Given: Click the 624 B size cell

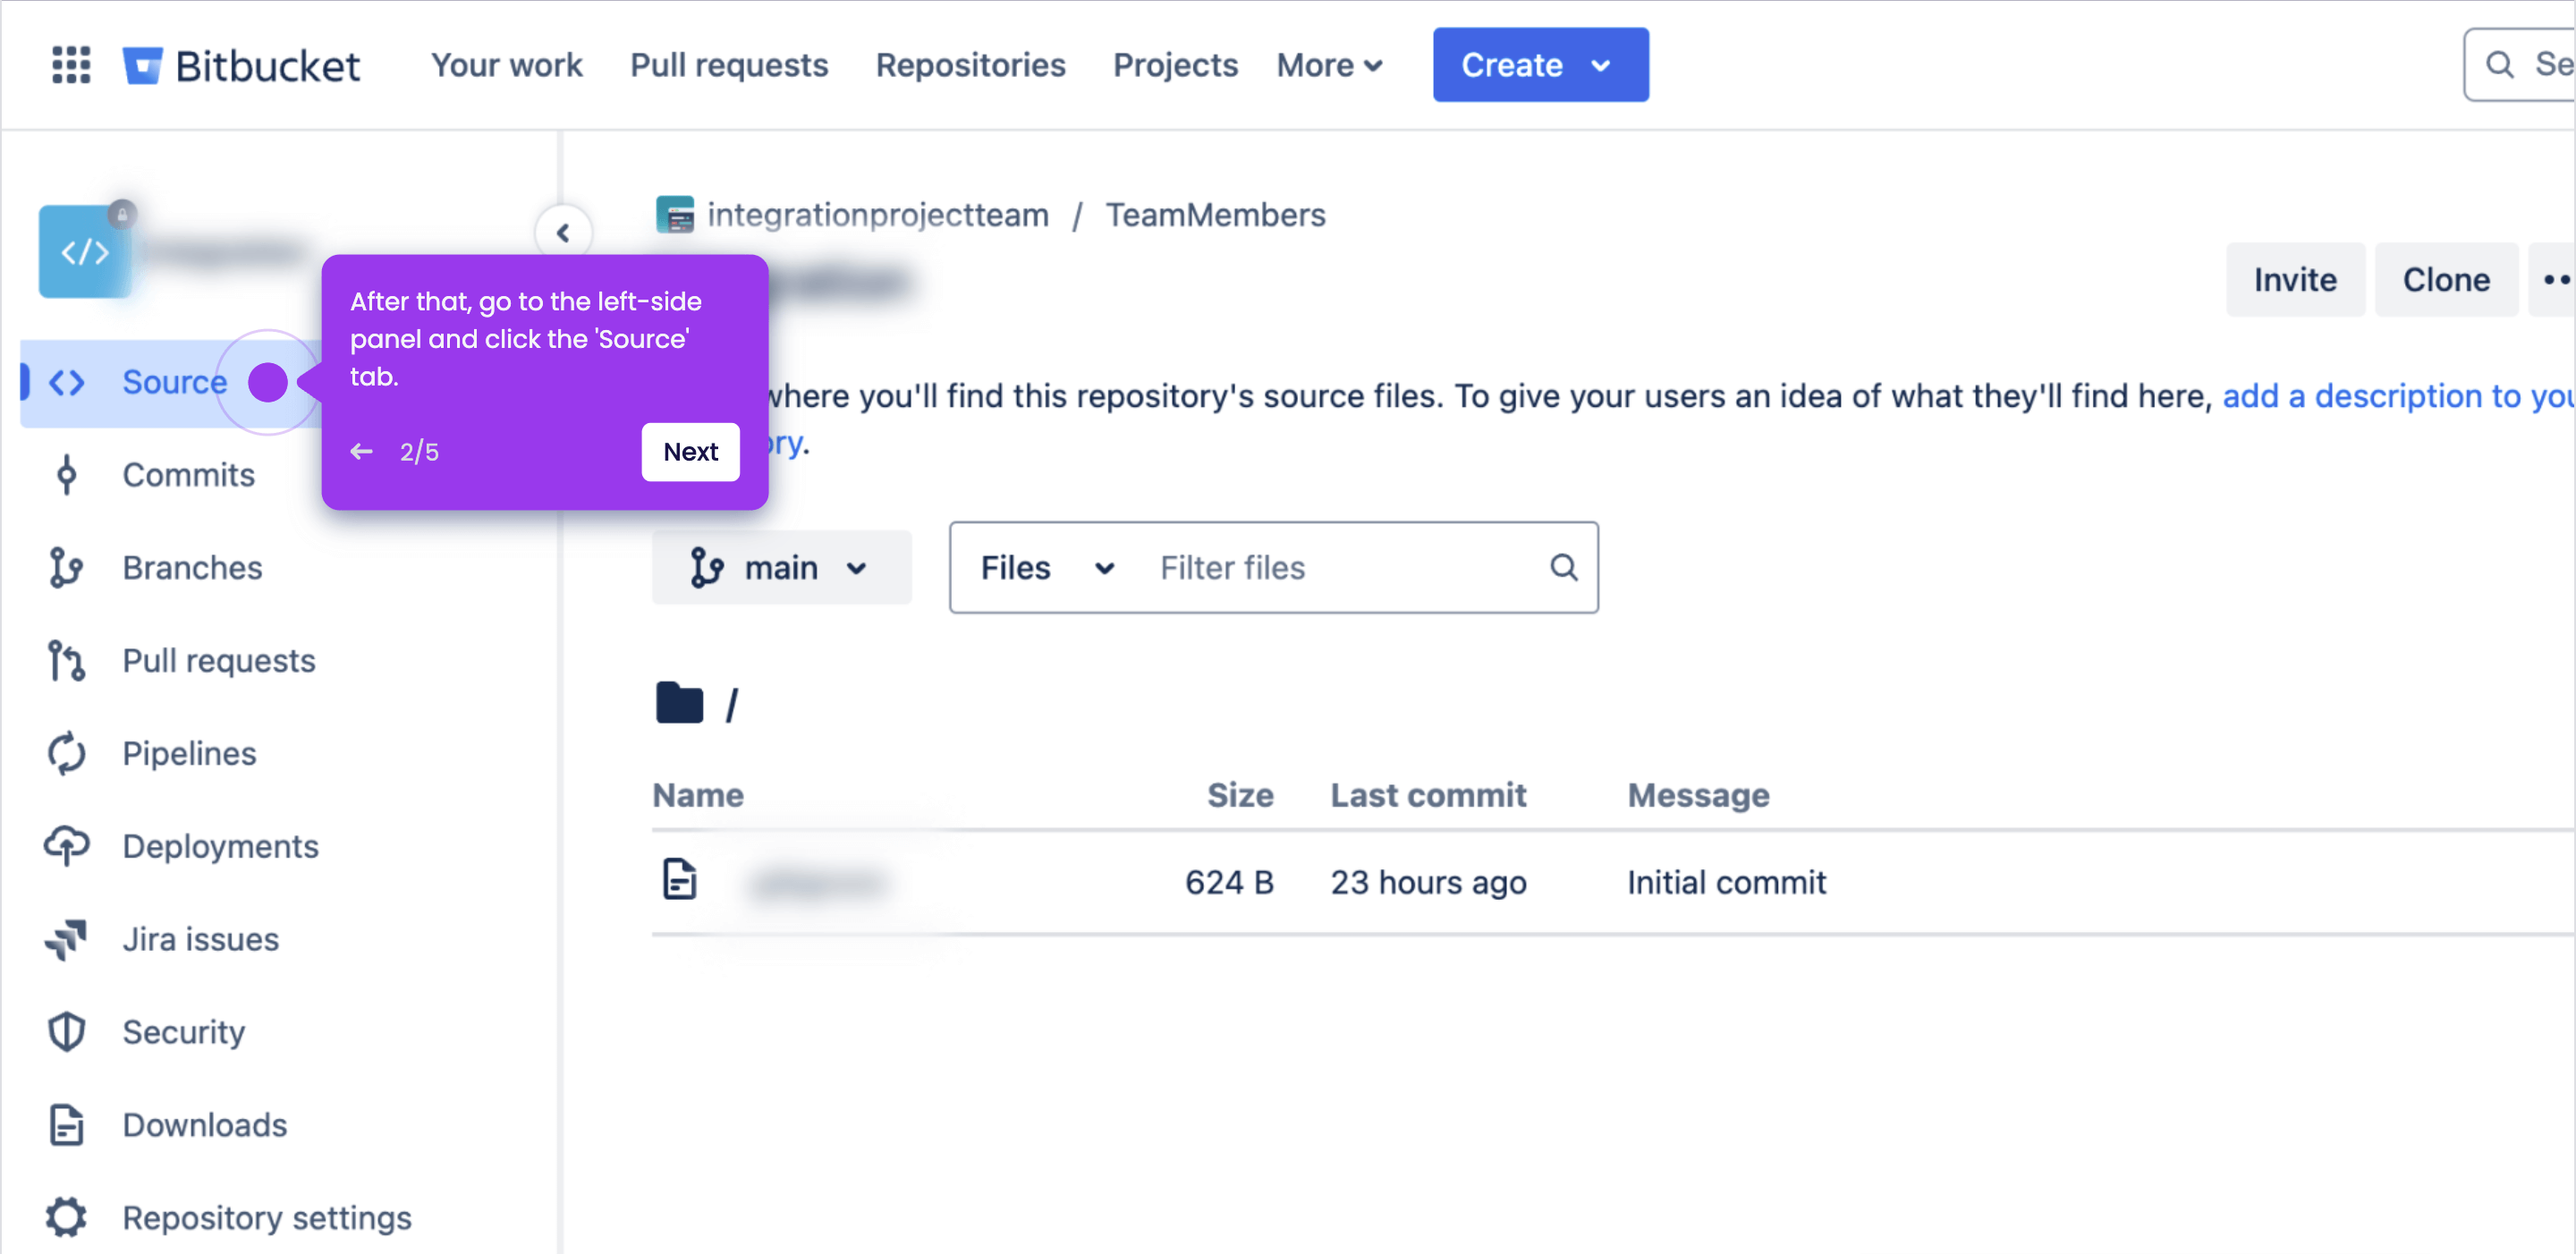Looking at the screenshot, I should point(1229,883).
